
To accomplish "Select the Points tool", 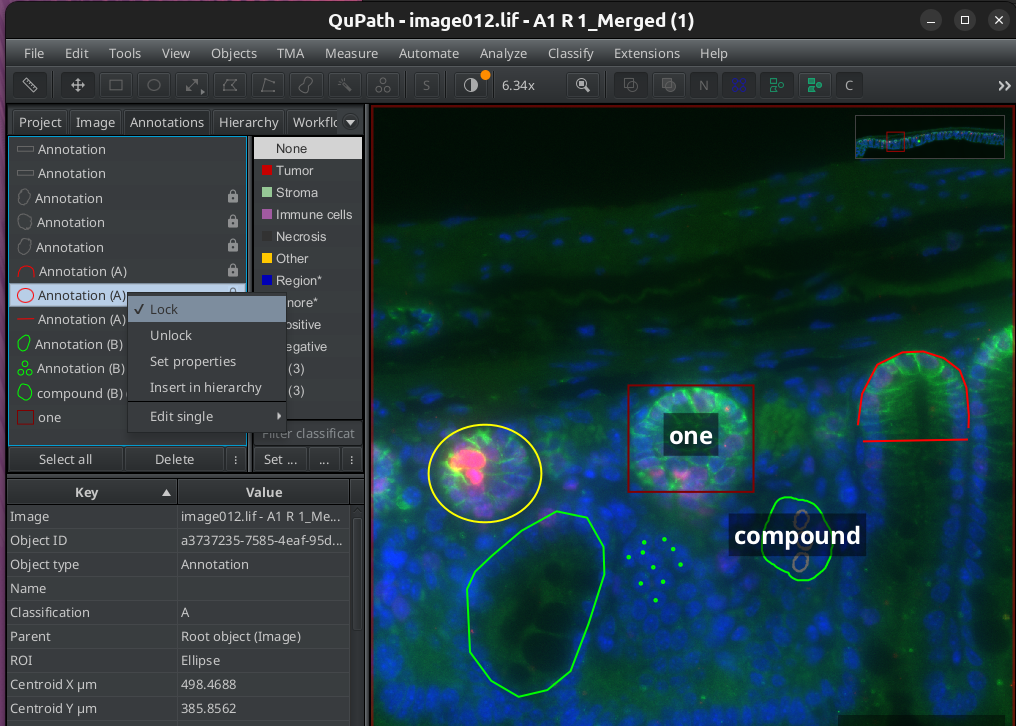I will coord(382,85).
